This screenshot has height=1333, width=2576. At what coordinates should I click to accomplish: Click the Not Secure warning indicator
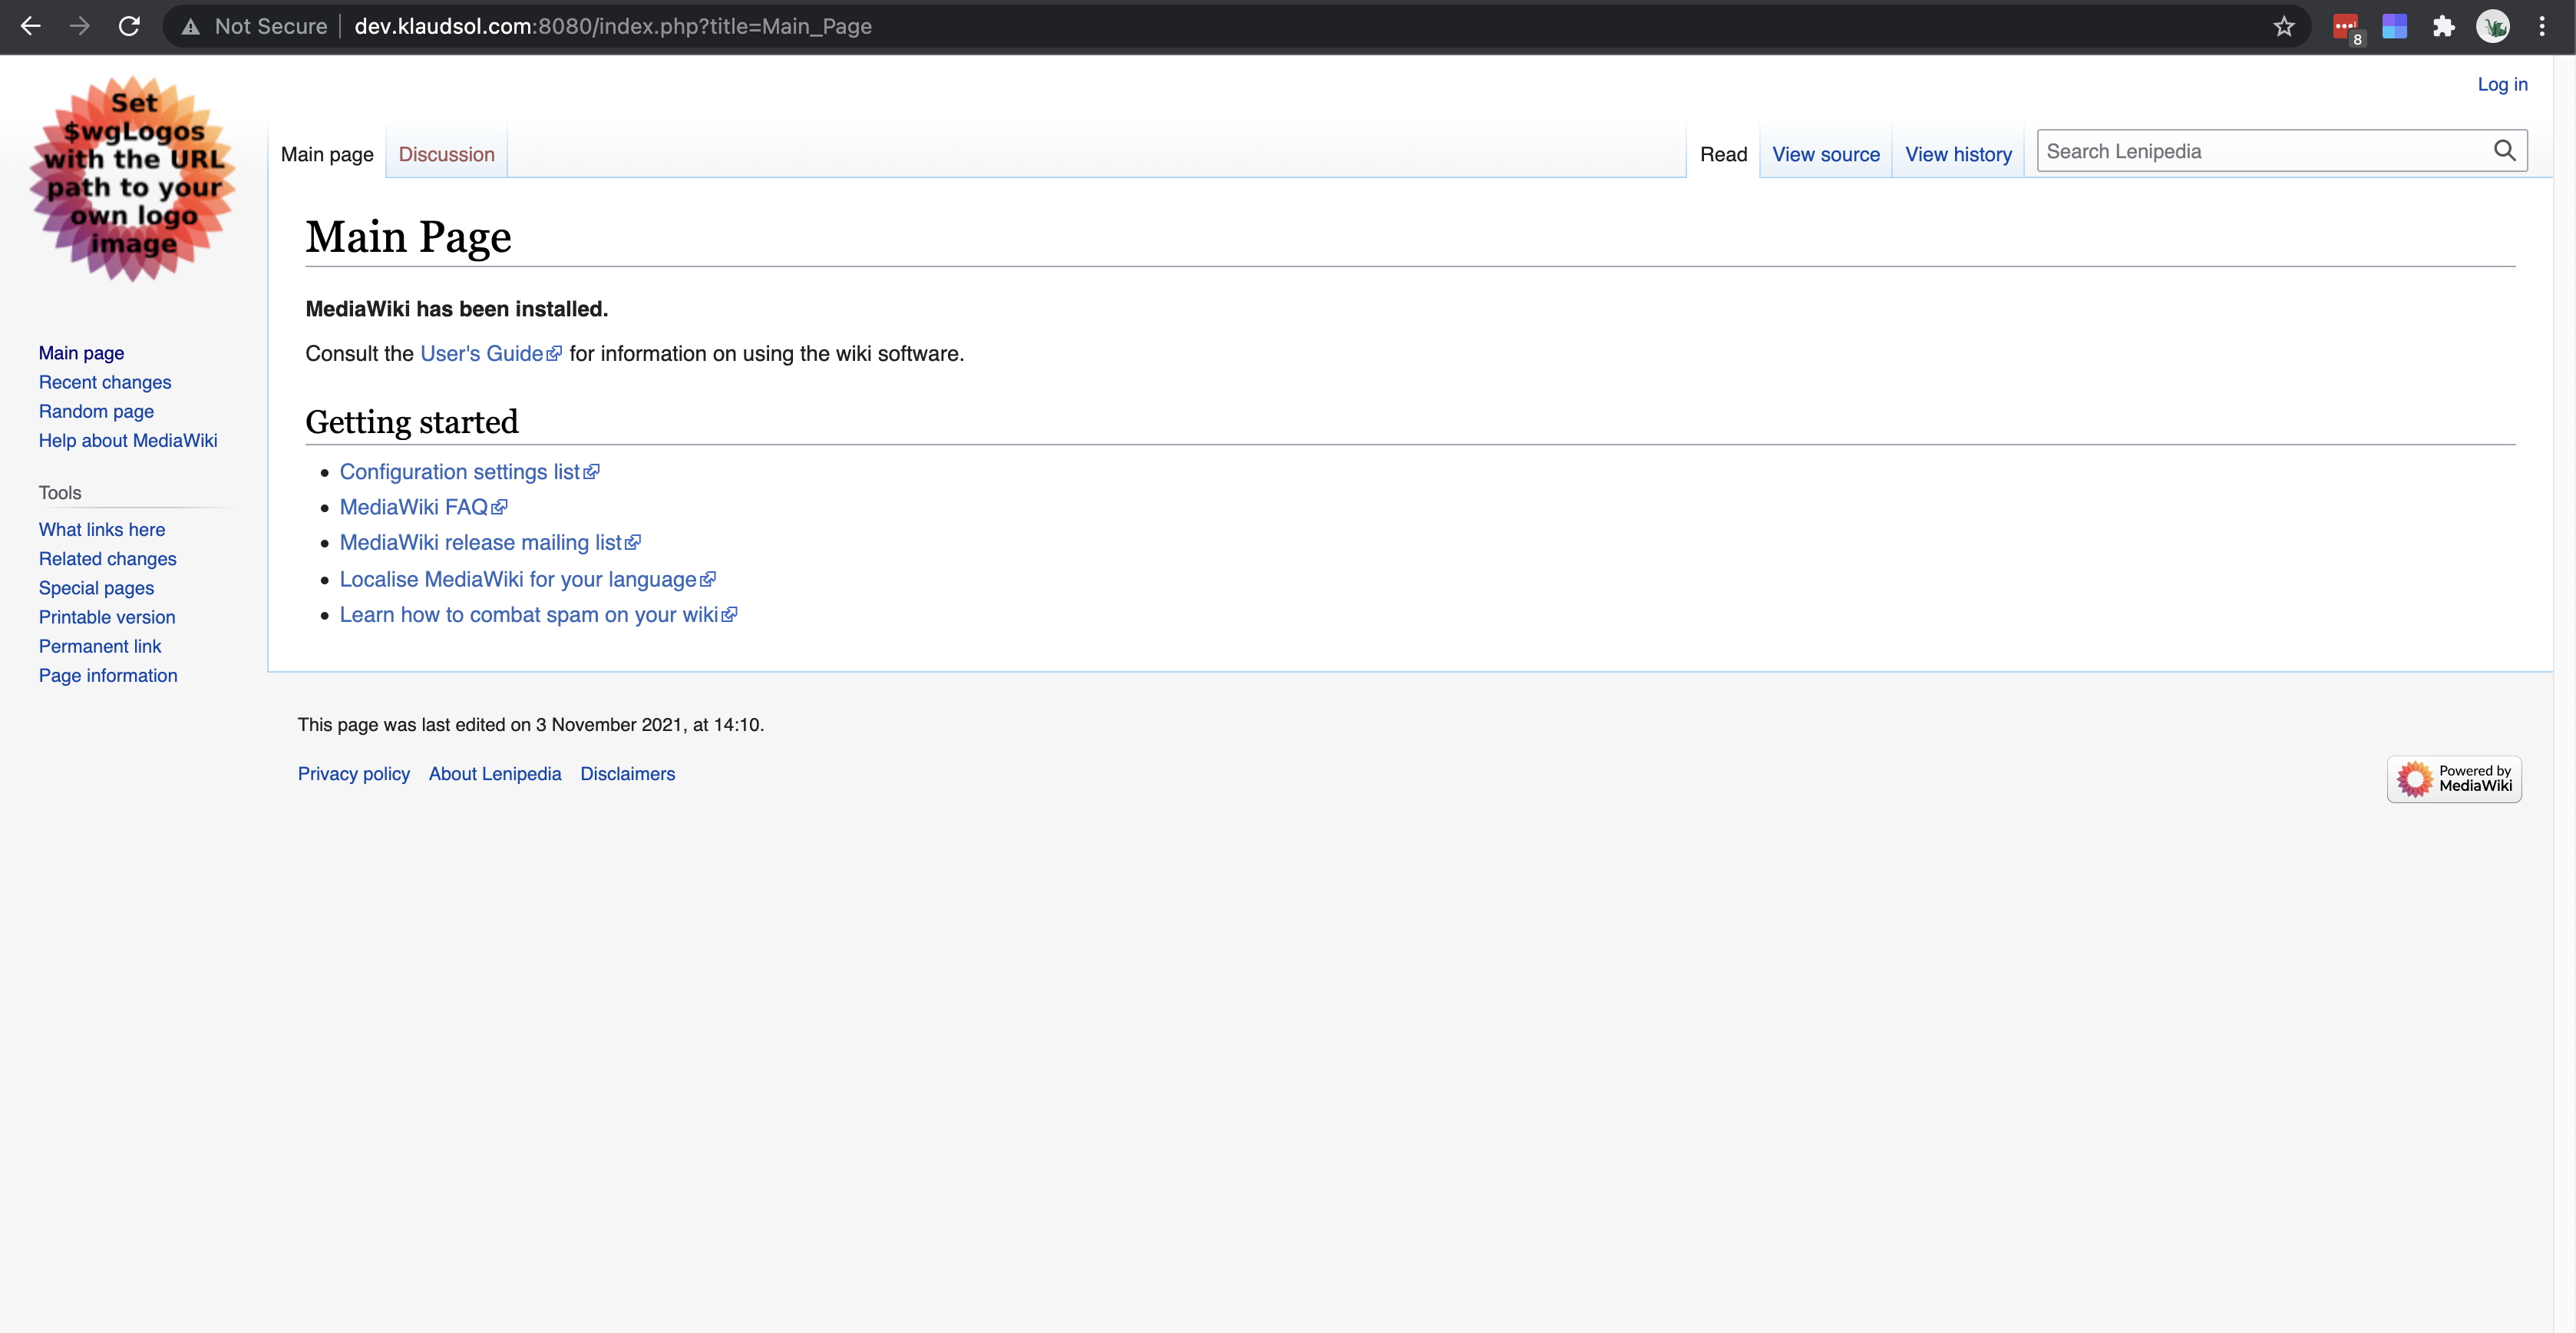tap(254, 26)
